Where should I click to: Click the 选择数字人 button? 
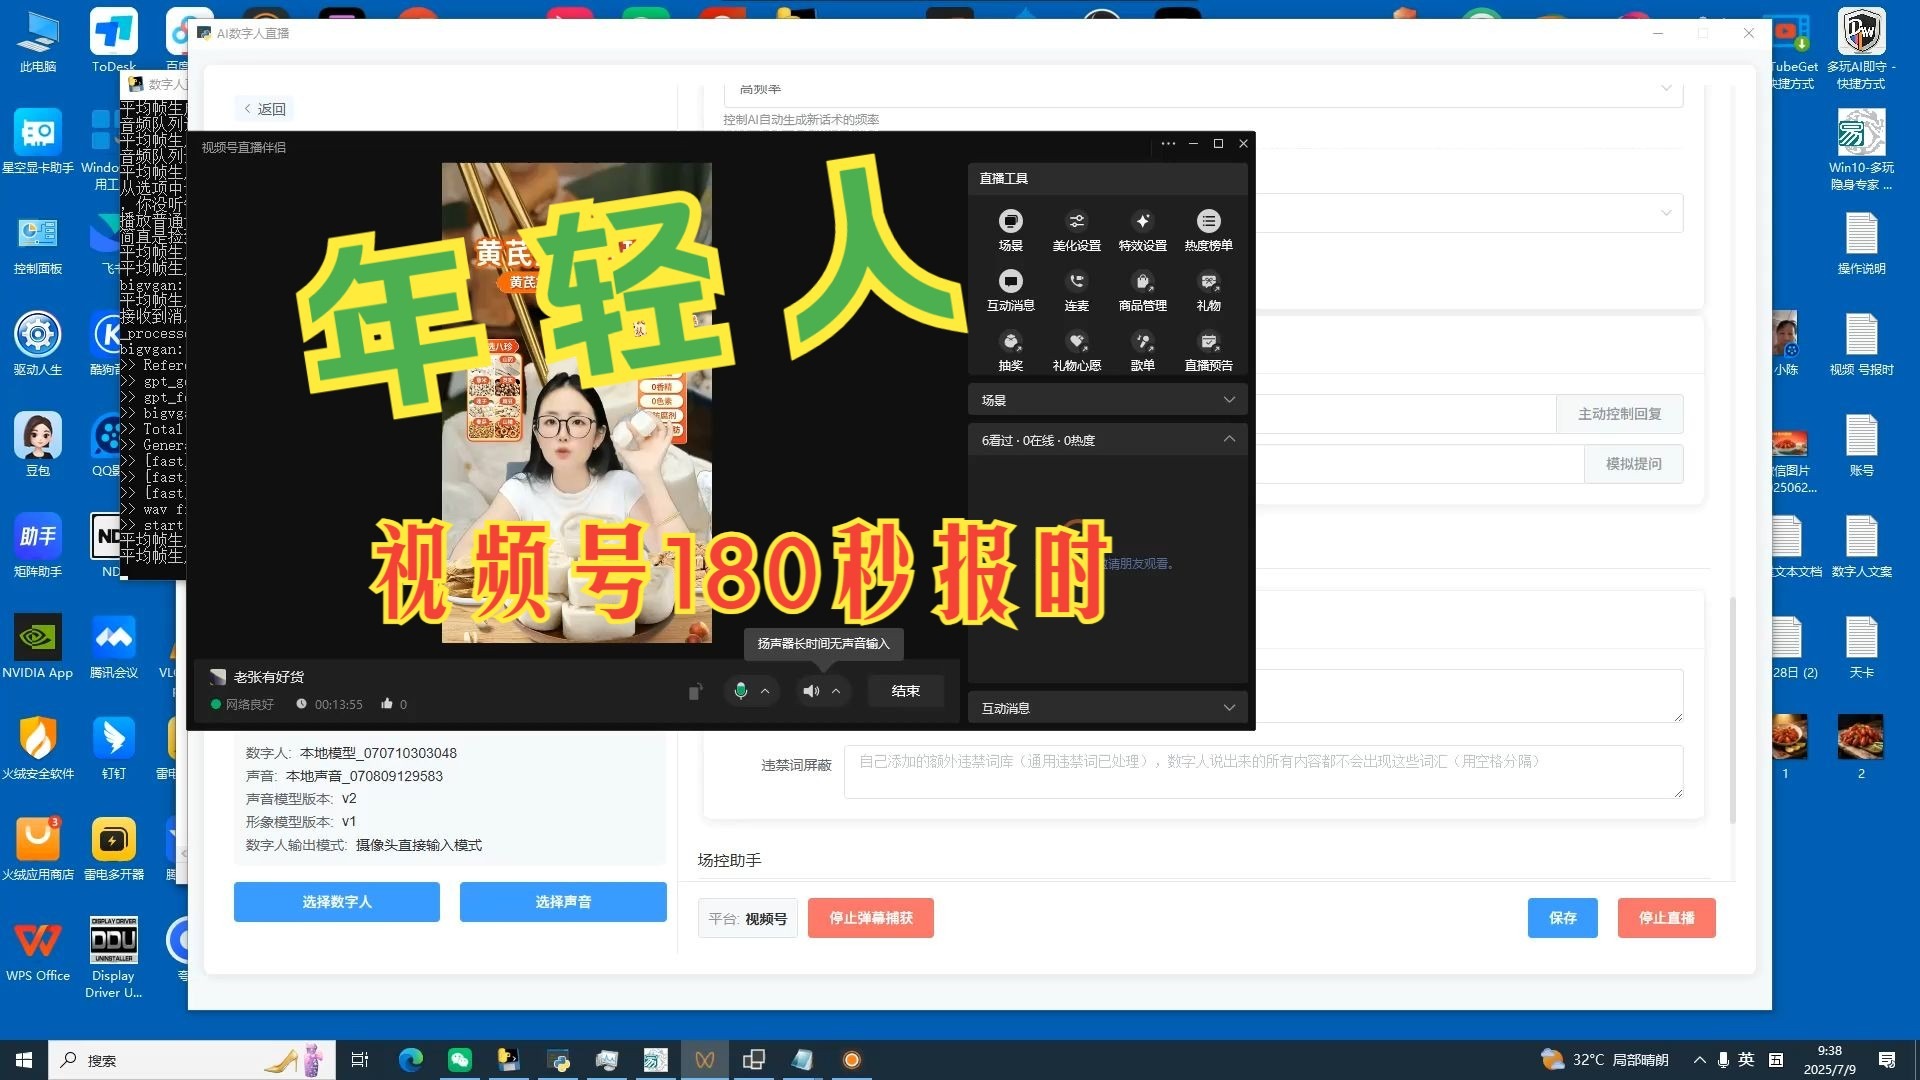(336, 901)
